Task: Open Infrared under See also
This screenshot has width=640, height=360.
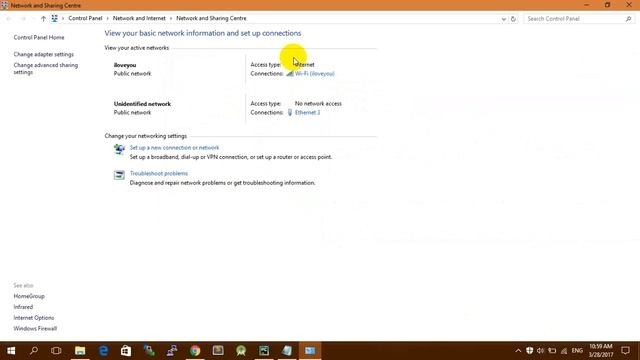Action: coord(23,307)
